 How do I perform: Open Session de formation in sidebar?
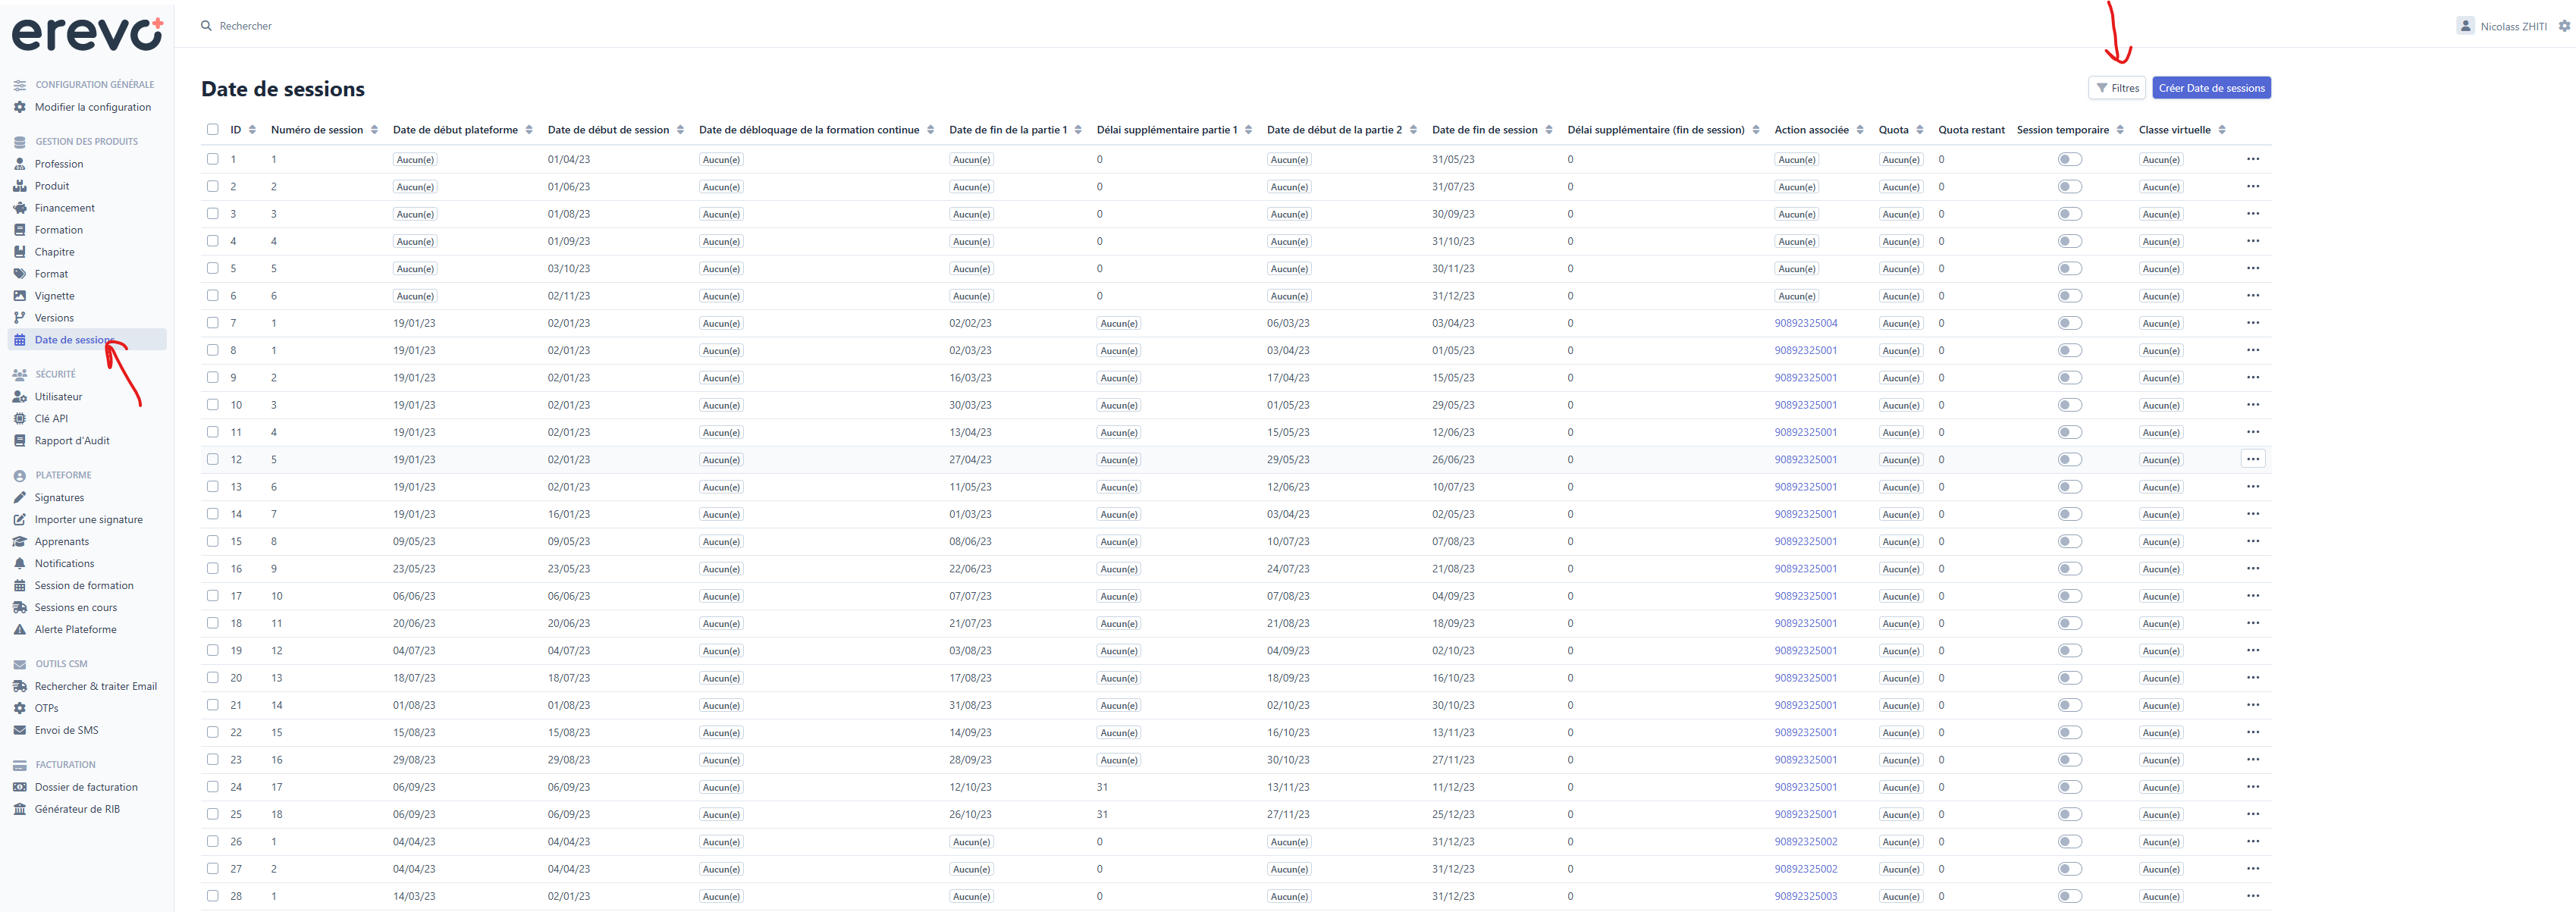(86, 586)
